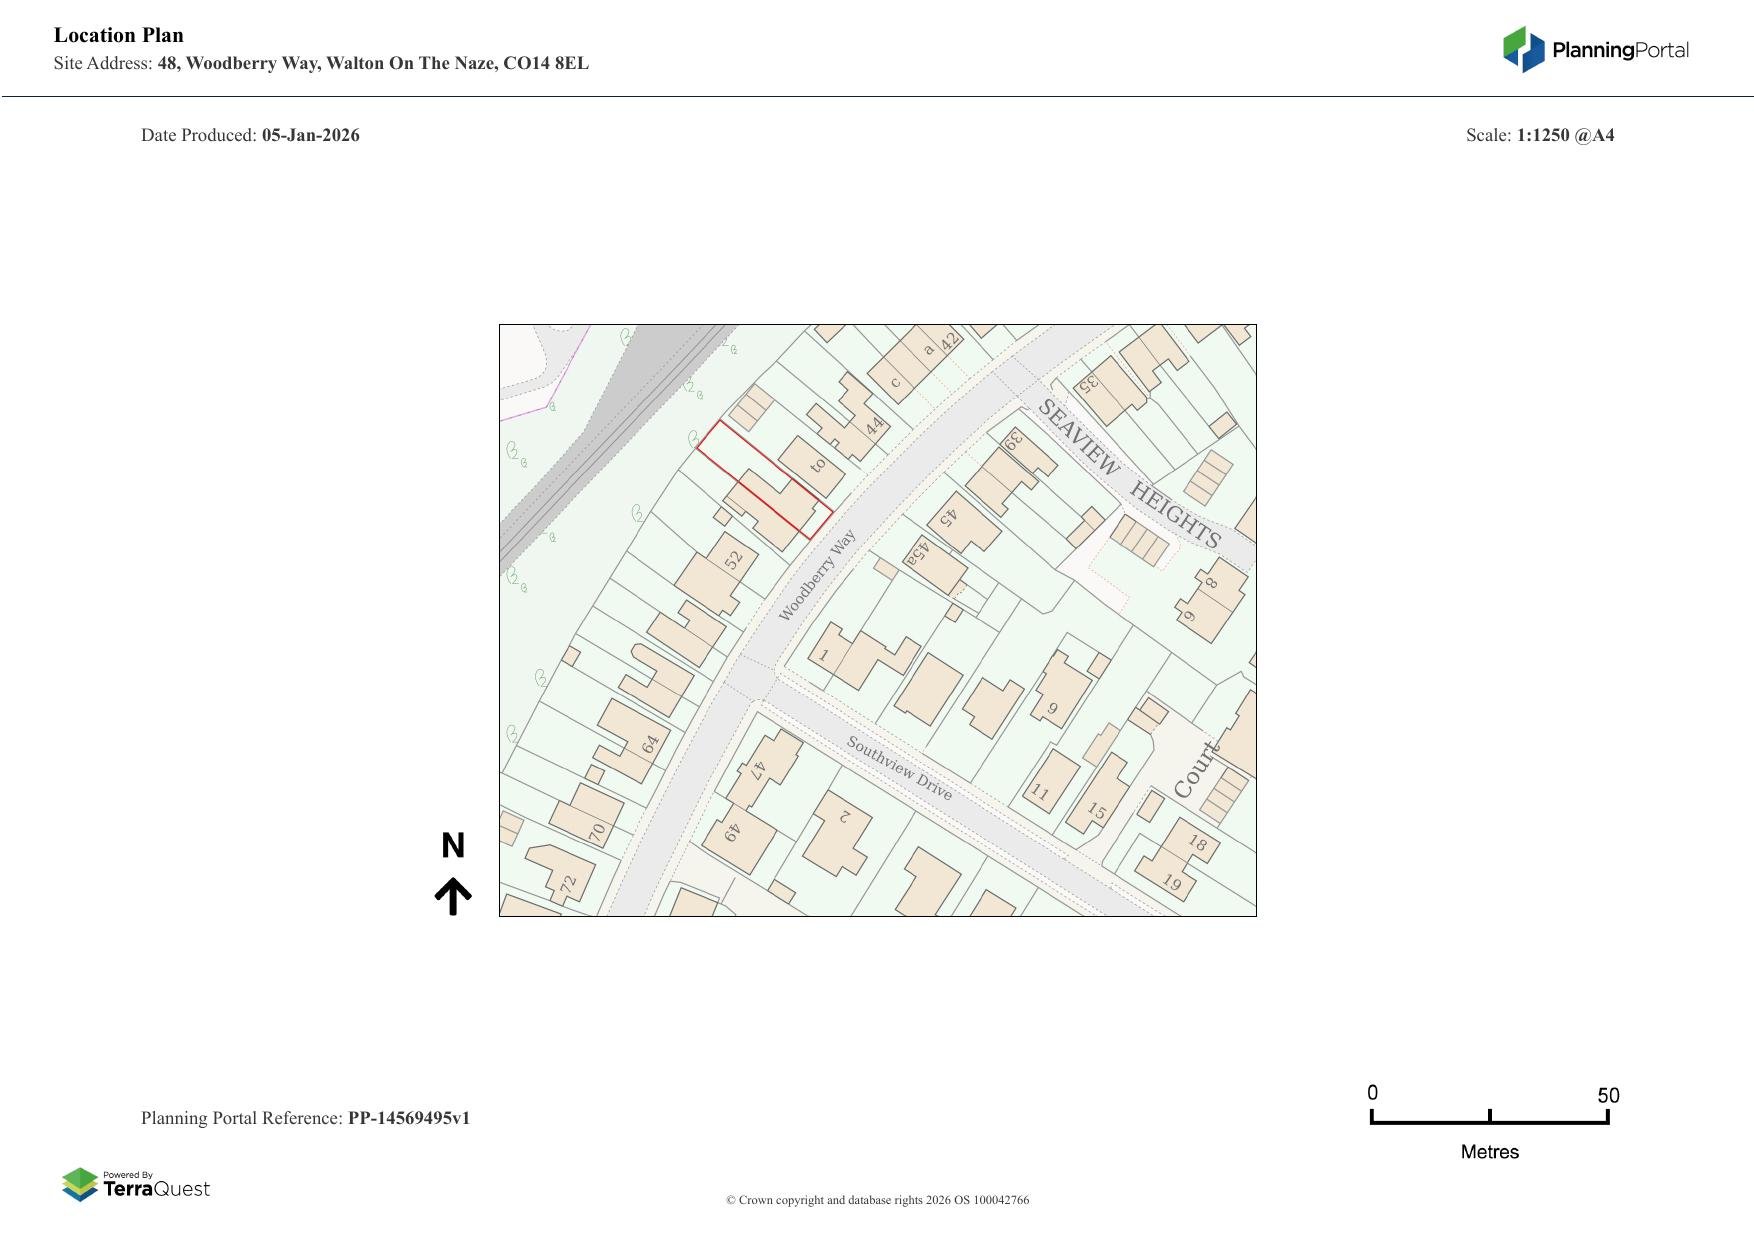Click the TerraQuest logo
1754x1241 pixels.
[136, 1184]
